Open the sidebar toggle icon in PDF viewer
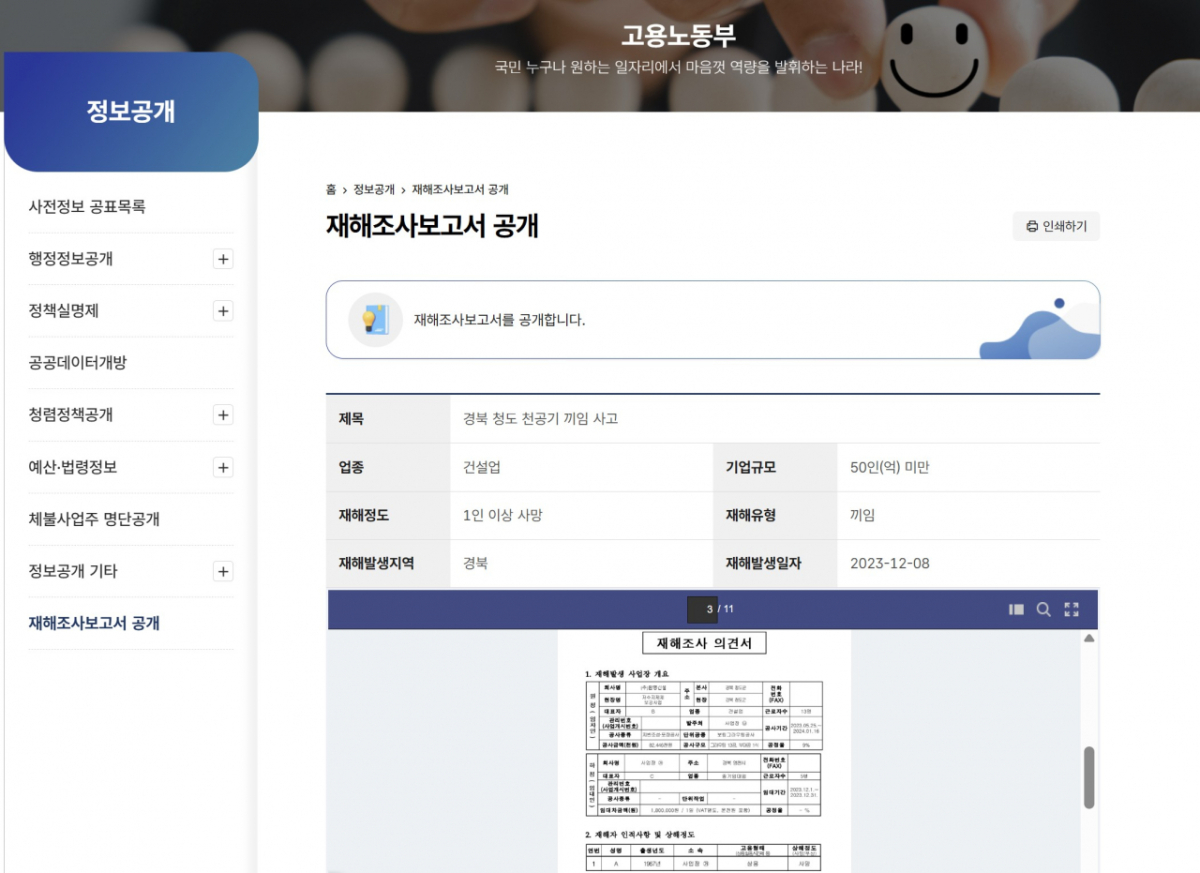The image size is (1200, 873). [1016, 609]
